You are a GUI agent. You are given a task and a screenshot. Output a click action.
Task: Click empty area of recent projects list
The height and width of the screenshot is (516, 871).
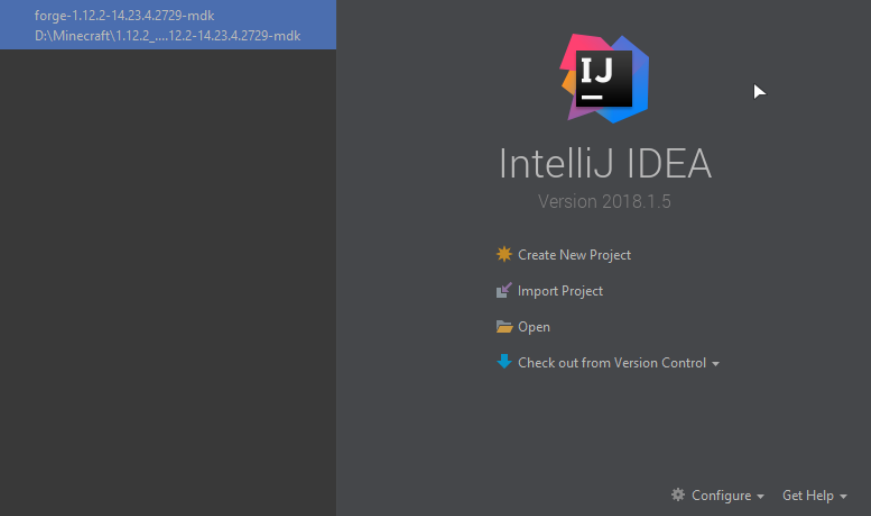167,280
